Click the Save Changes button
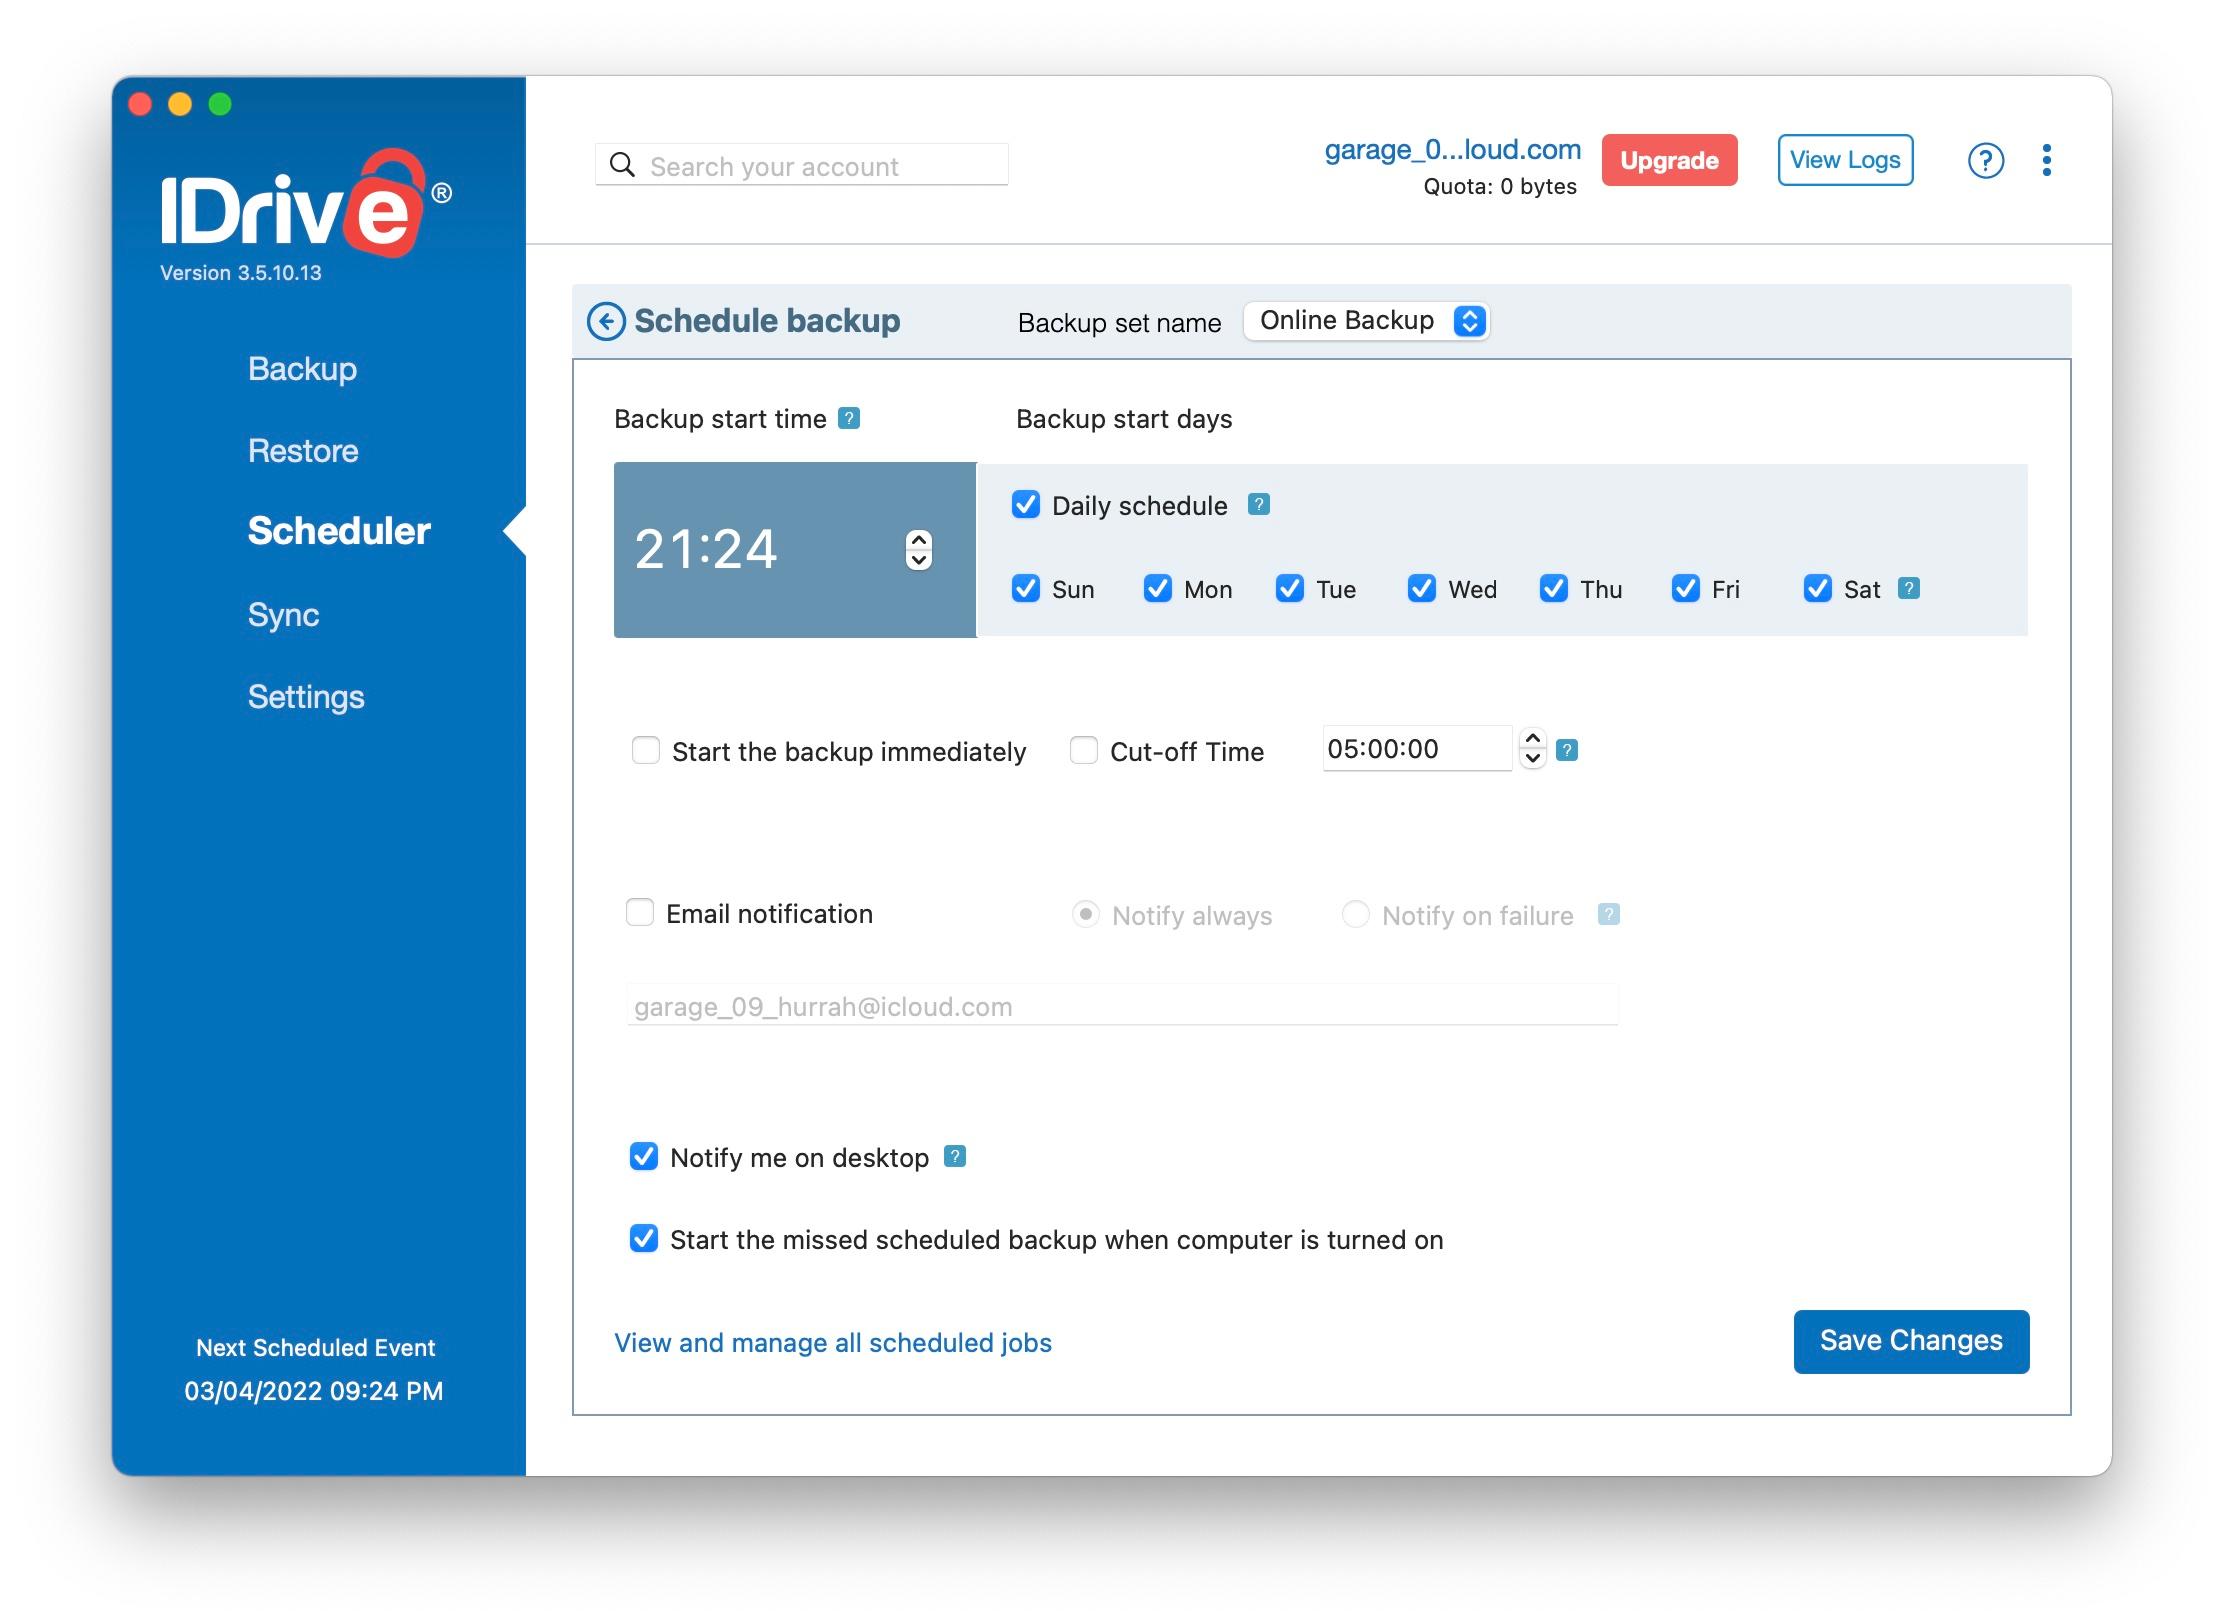The width and height of the screenshot is (2224, 1624). click(x=1911, y=1341)
